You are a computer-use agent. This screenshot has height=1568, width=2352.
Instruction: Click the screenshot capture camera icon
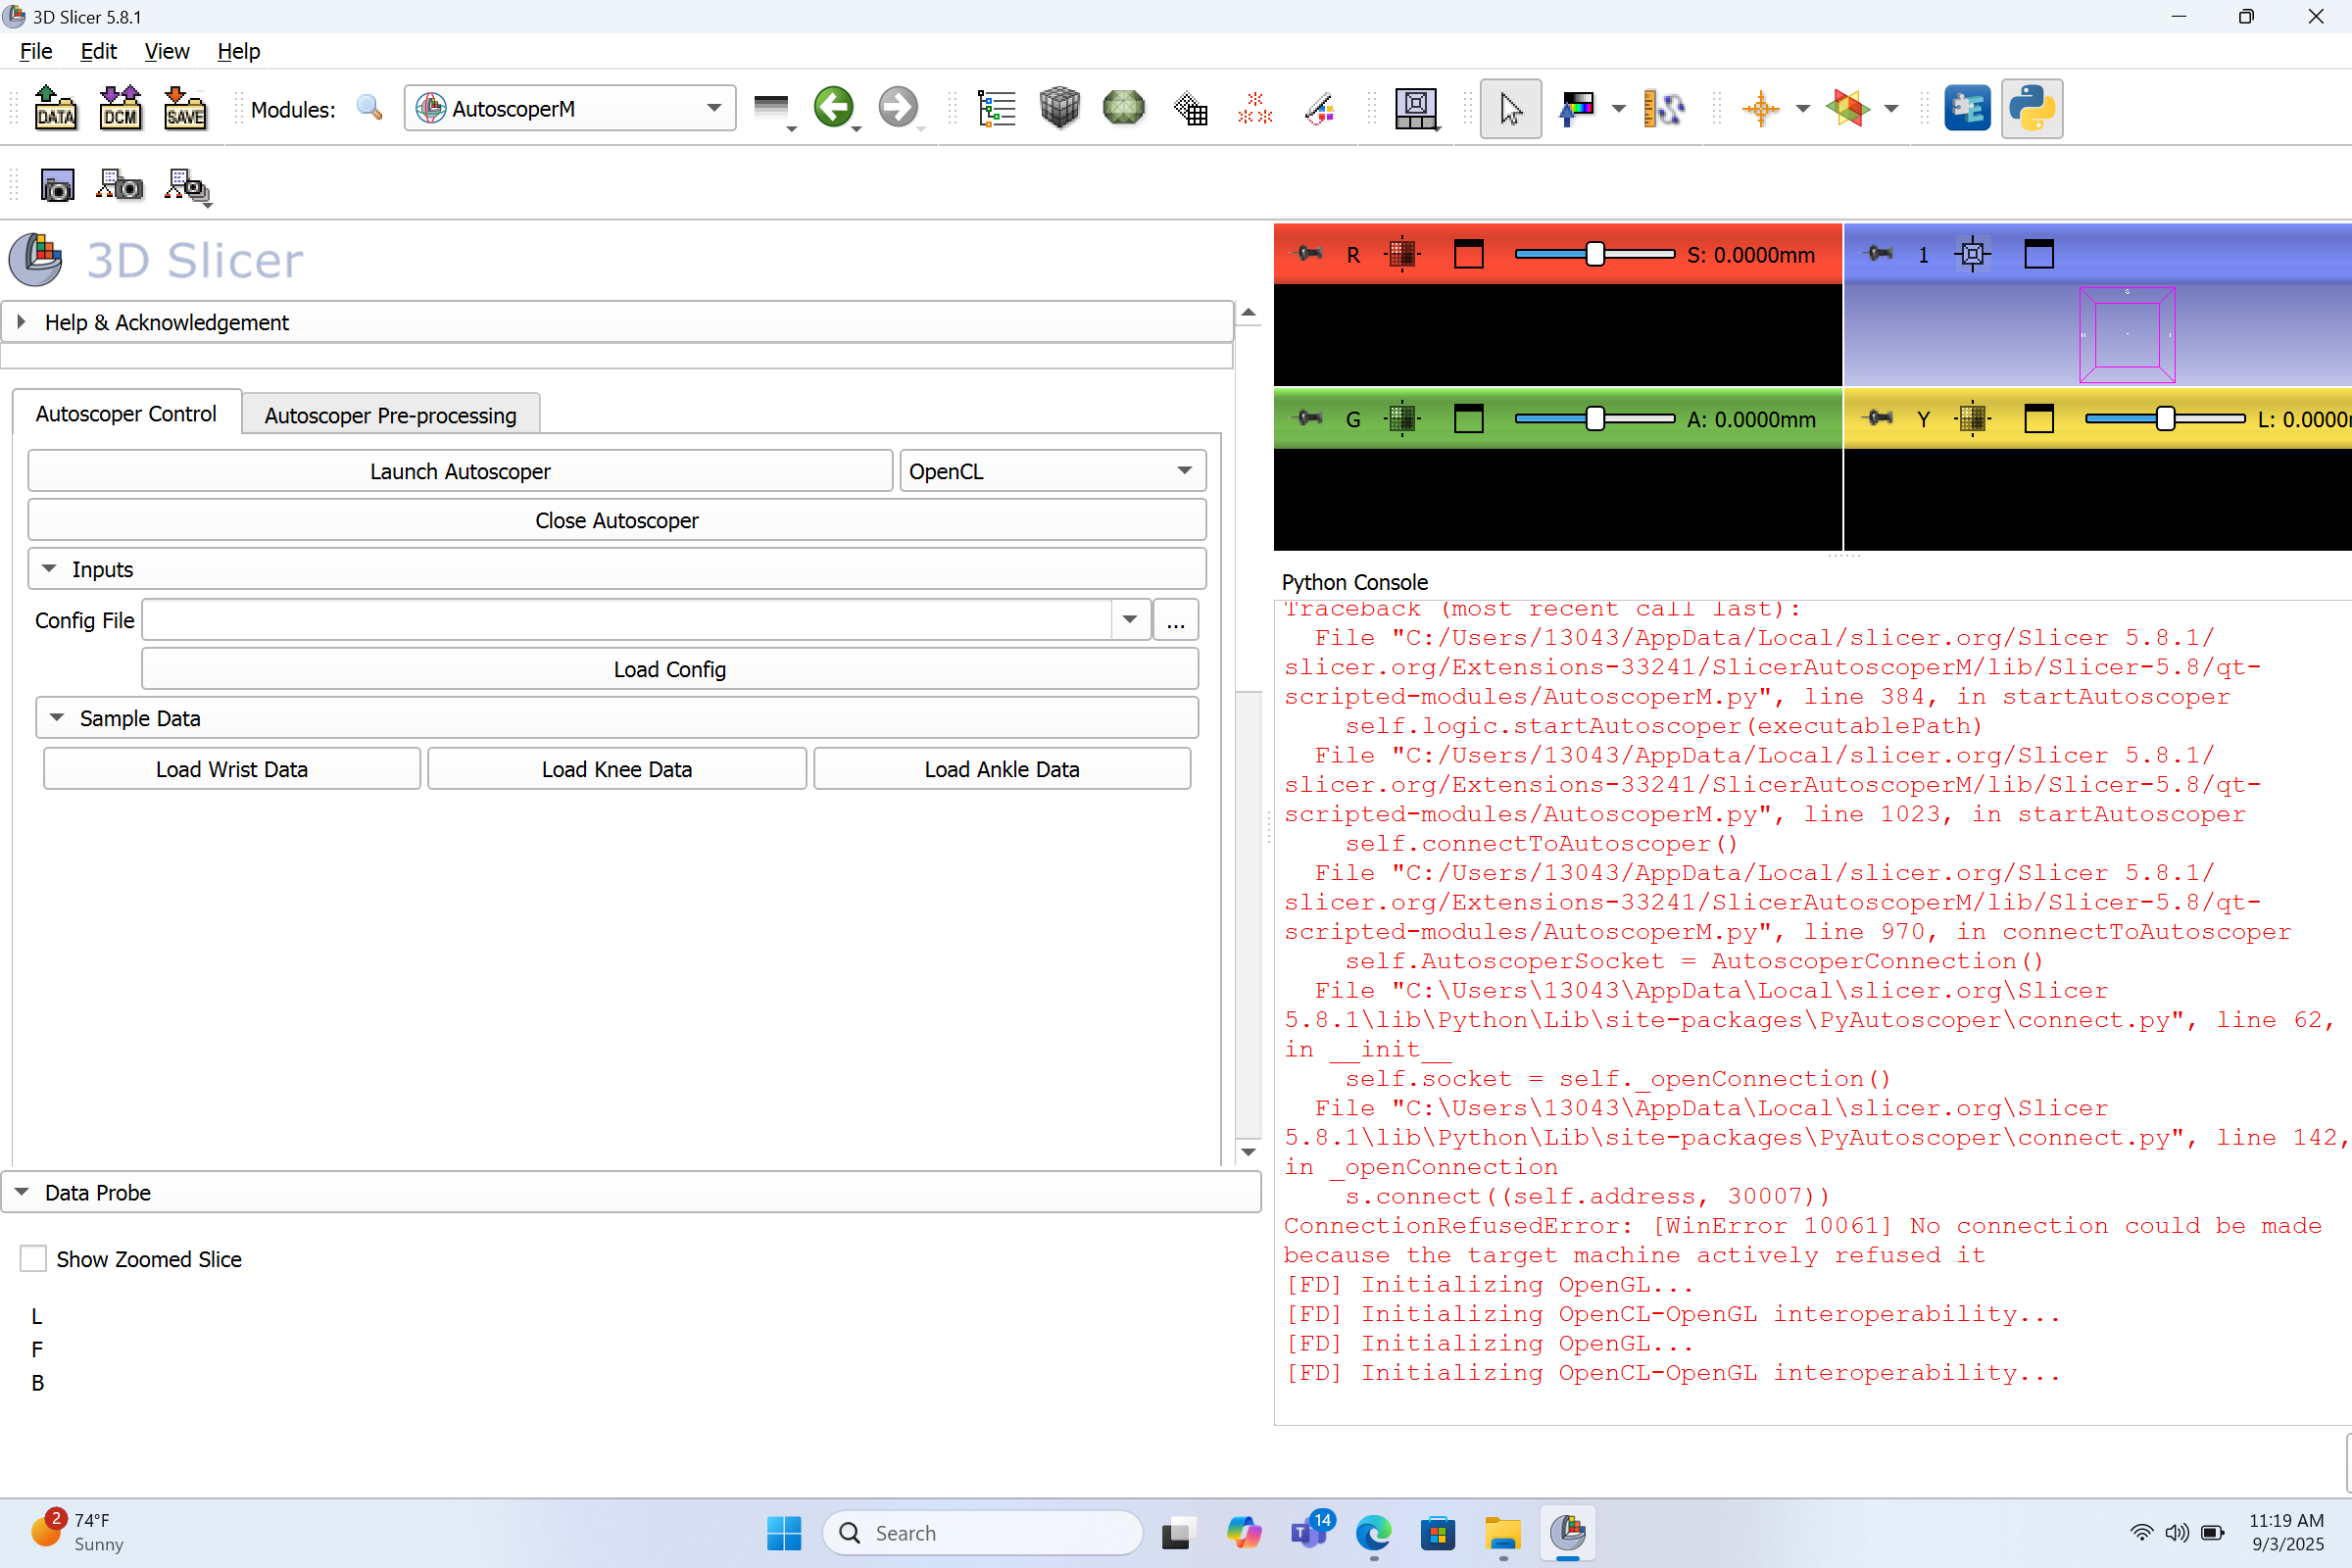57,186
